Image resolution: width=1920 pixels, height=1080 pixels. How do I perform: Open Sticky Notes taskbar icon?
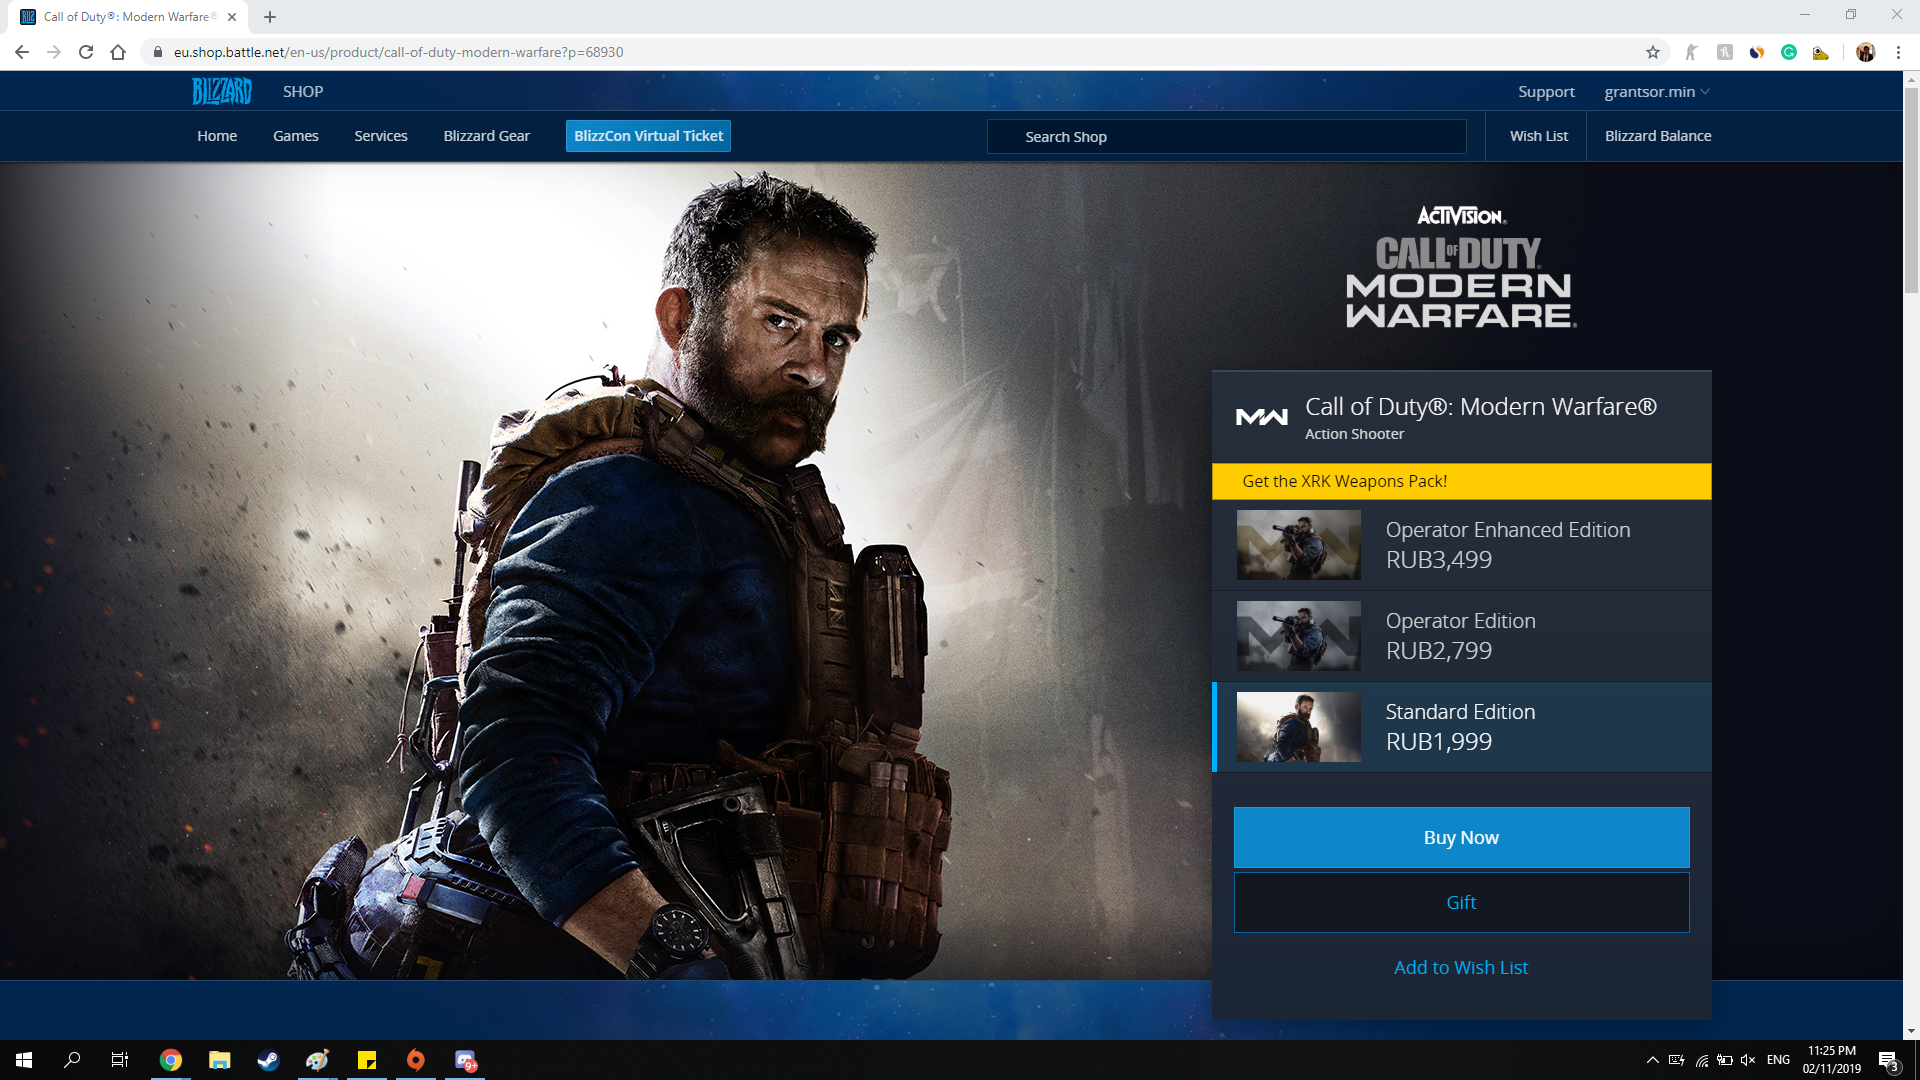(367, 1060)
